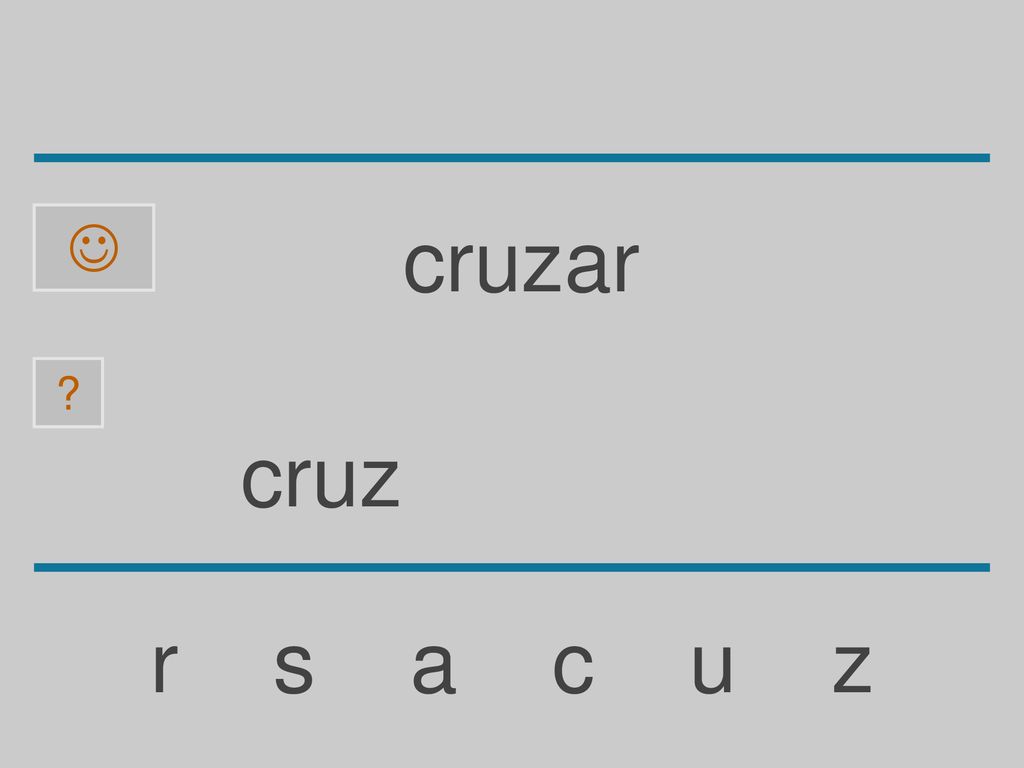Click the upper blue divider line
Image resolution: width=1024 pixels, height=768 pixels.
click(x=512, y=157)
